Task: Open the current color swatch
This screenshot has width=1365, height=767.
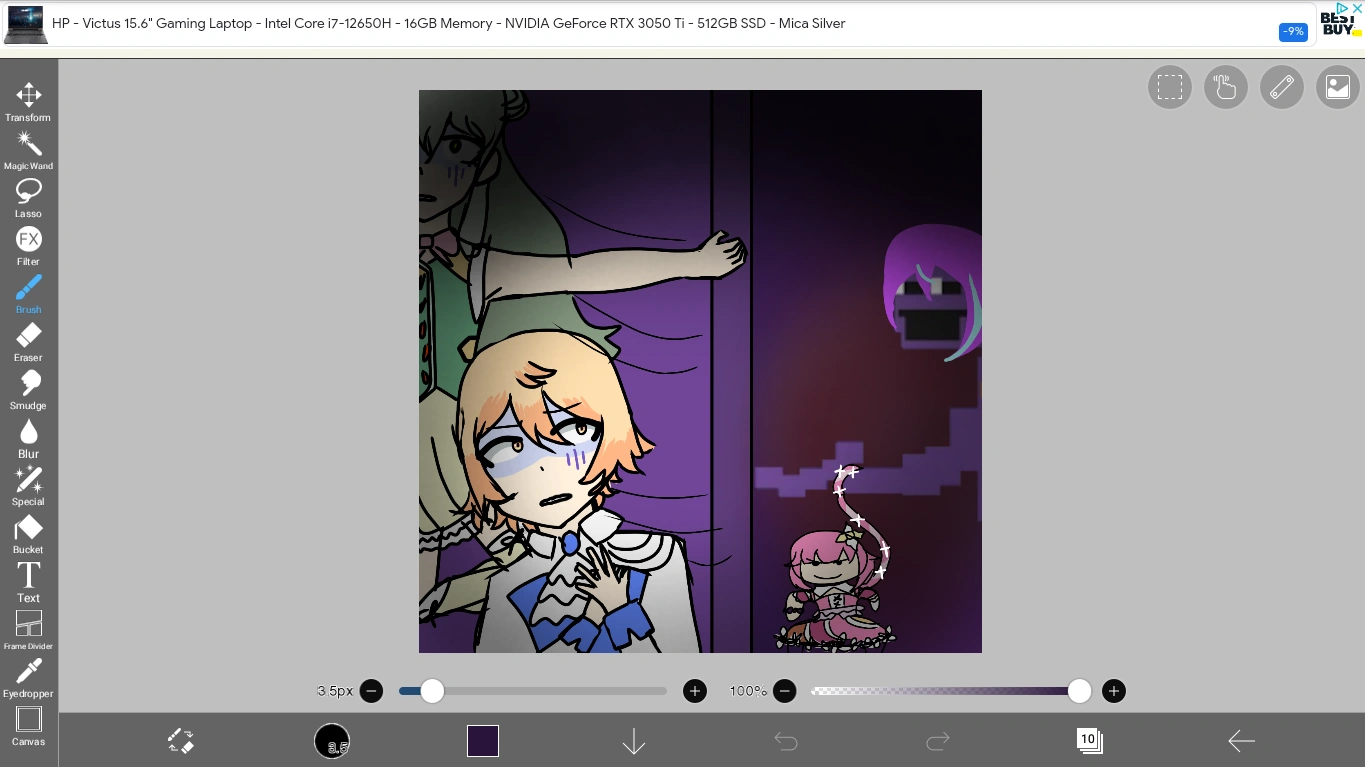Action: tap(483, 741)
